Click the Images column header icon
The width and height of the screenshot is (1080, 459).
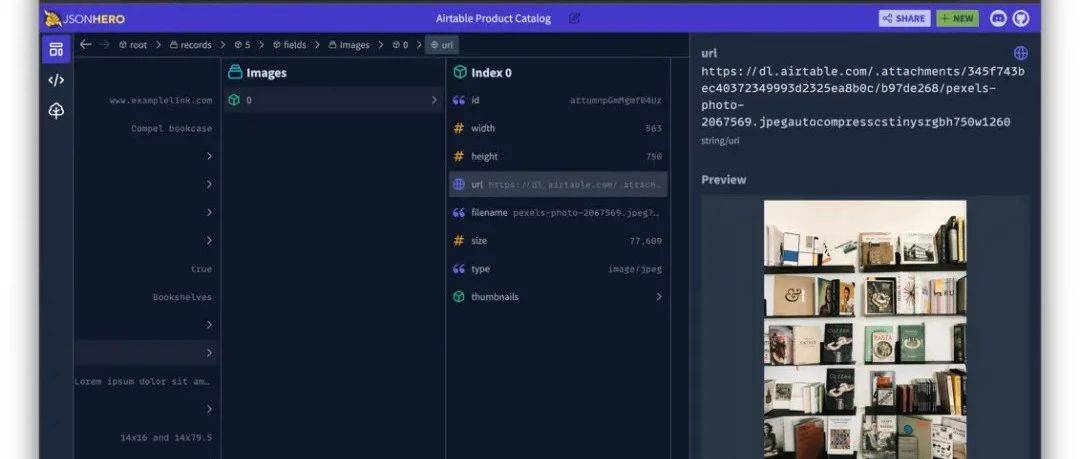pyautogui.click(x=236, y=72)
